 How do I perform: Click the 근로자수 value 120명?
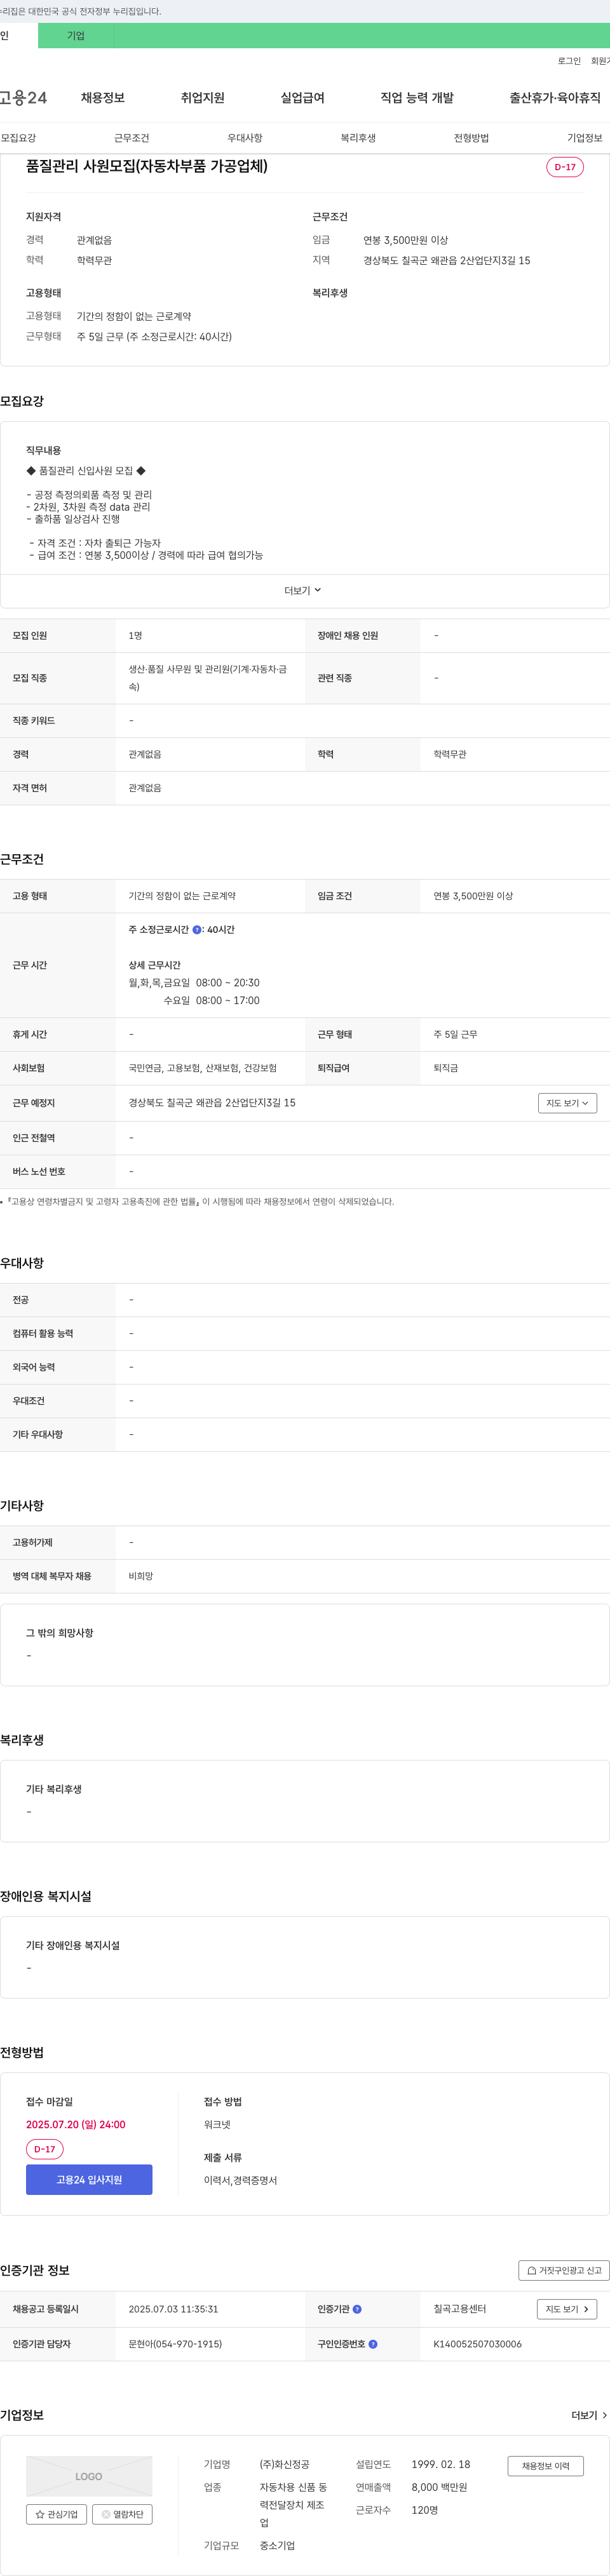click(x=425, y=2510)
